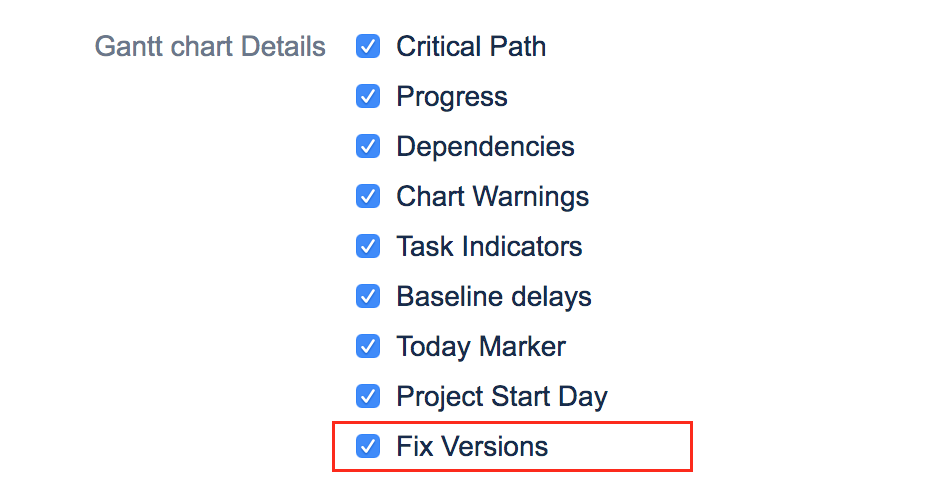The width and height of the screenshot is (952, 488).
Task: Disable the Project Start Day checkbox
Action: click(x=368, y=396)
